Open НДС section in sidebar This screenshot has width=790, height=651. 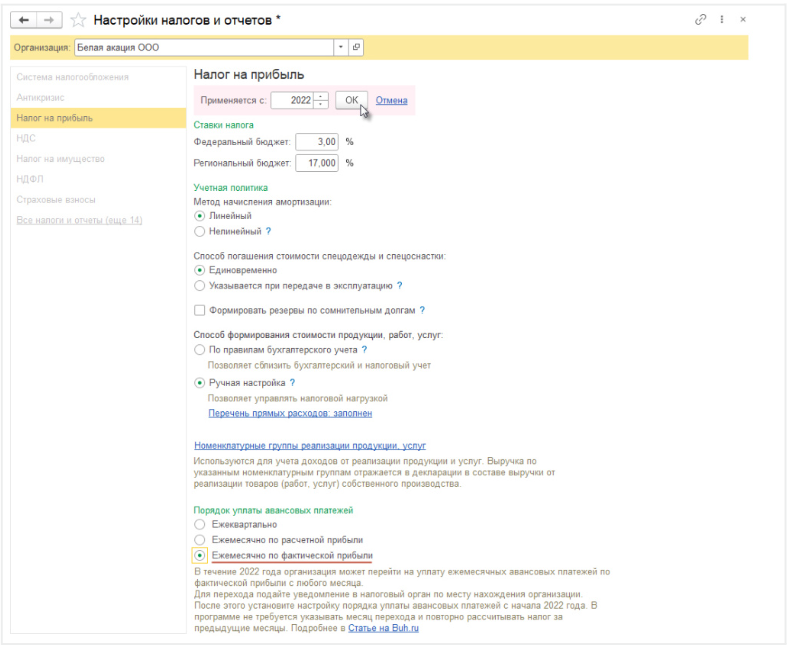26,138
